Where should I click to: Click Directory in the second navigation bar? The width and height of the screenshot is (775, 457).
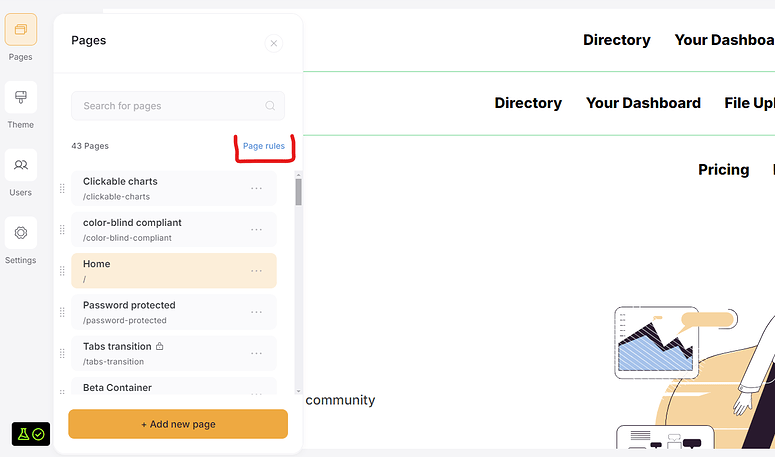[x=528, y=103]
